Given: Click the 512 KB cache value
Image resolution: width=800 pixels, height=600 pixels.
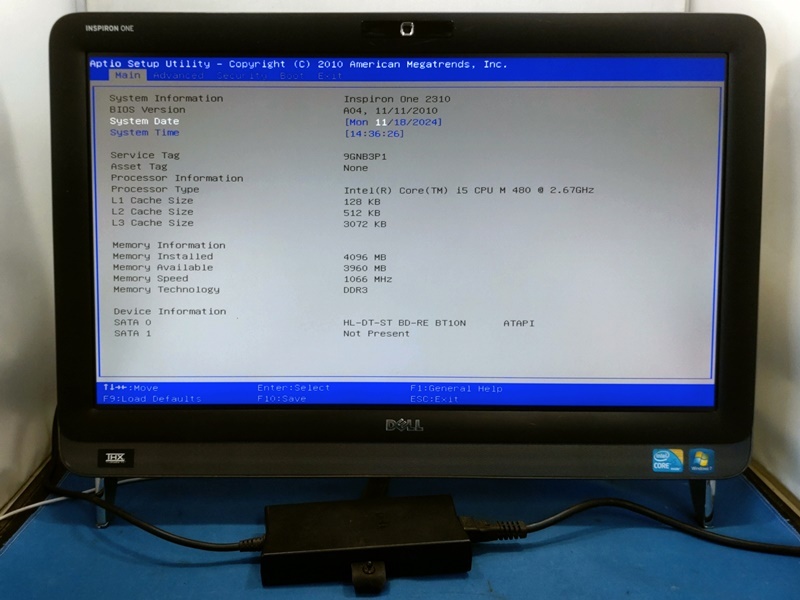Looking at the screenshot, I should tap(362, 213).
